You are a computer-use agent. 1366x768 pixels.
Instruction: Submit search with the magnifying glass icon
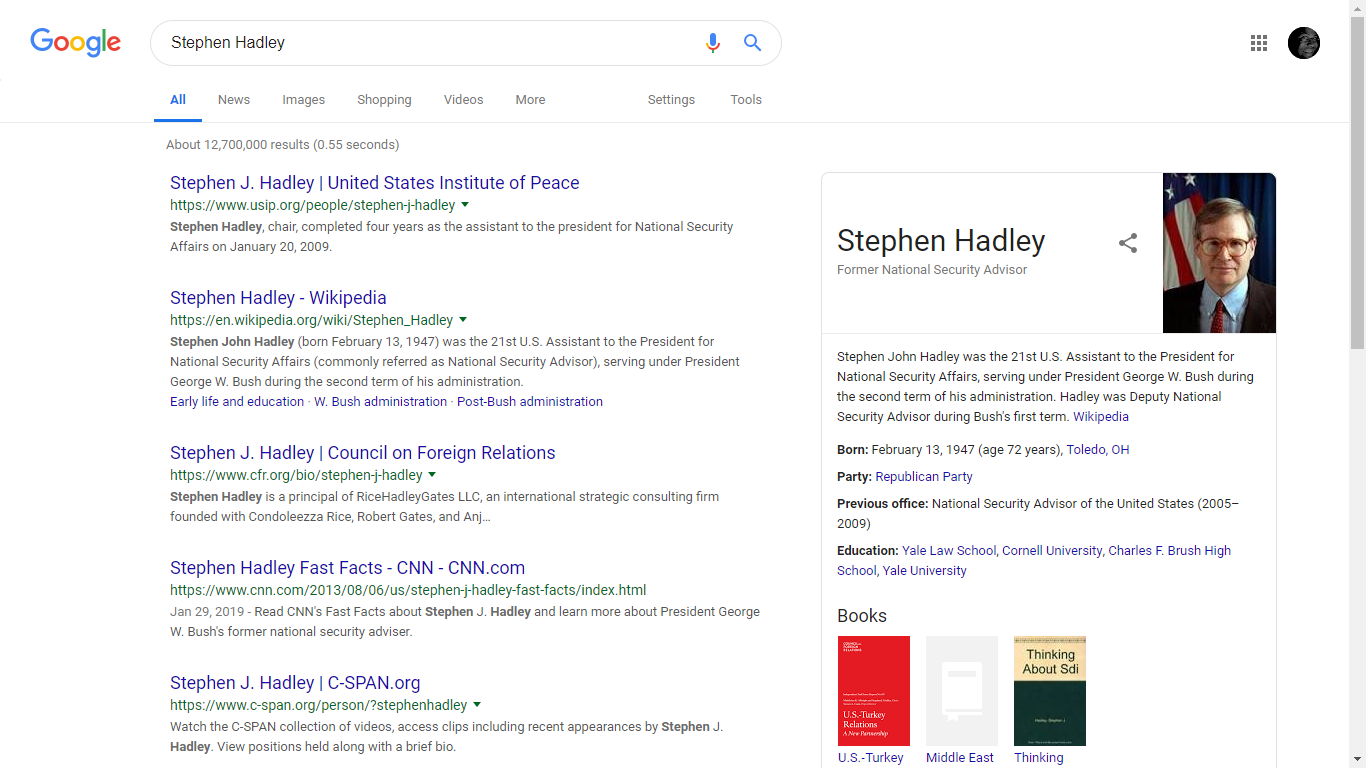pos(752,43)
